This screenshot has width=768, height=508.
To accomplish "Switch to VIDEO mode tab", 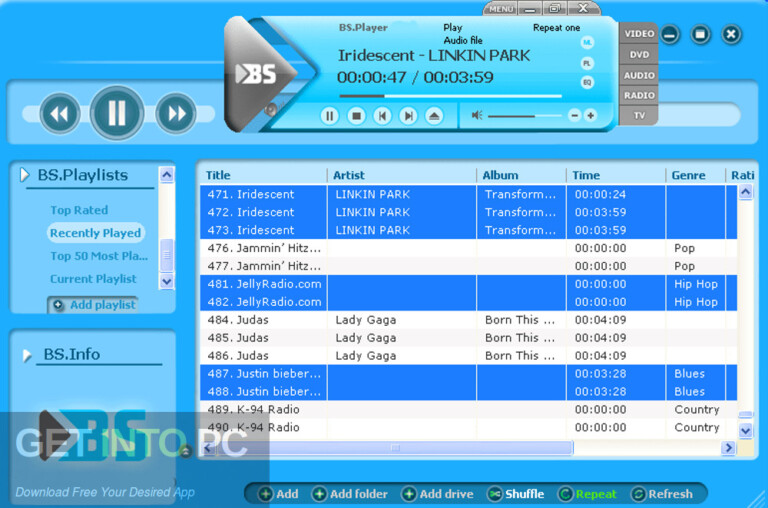I will point(639,33).
